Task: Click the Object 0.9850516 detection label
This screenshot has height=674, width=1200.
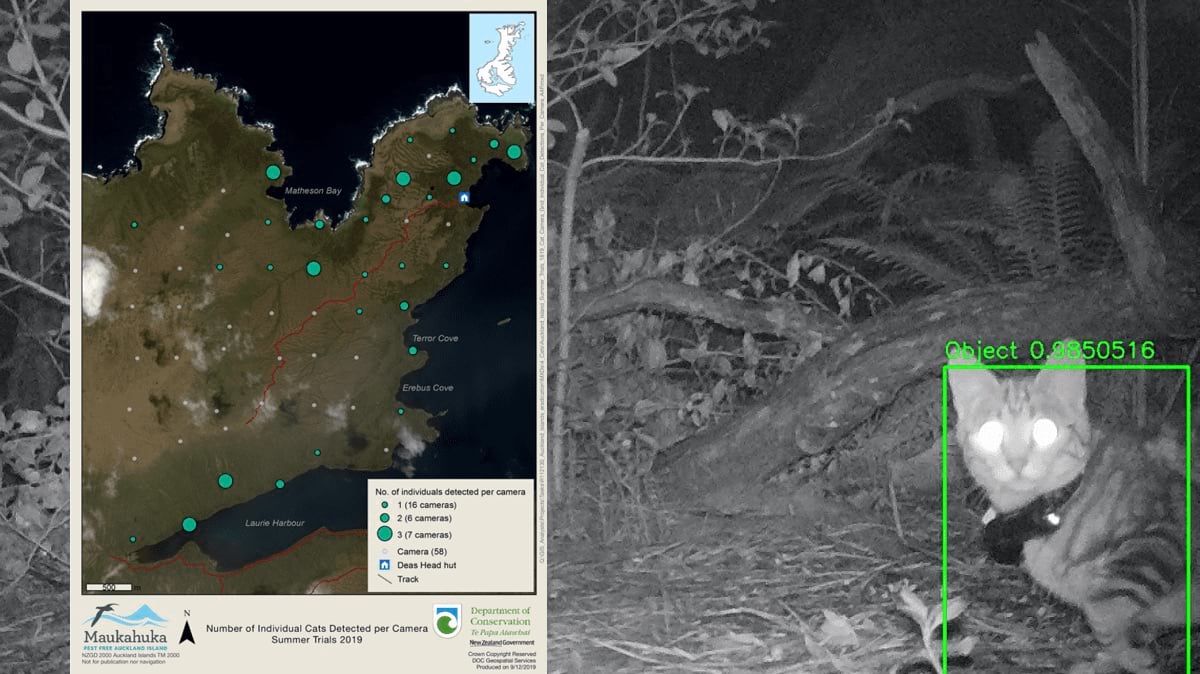Action: coord(1050,351)
